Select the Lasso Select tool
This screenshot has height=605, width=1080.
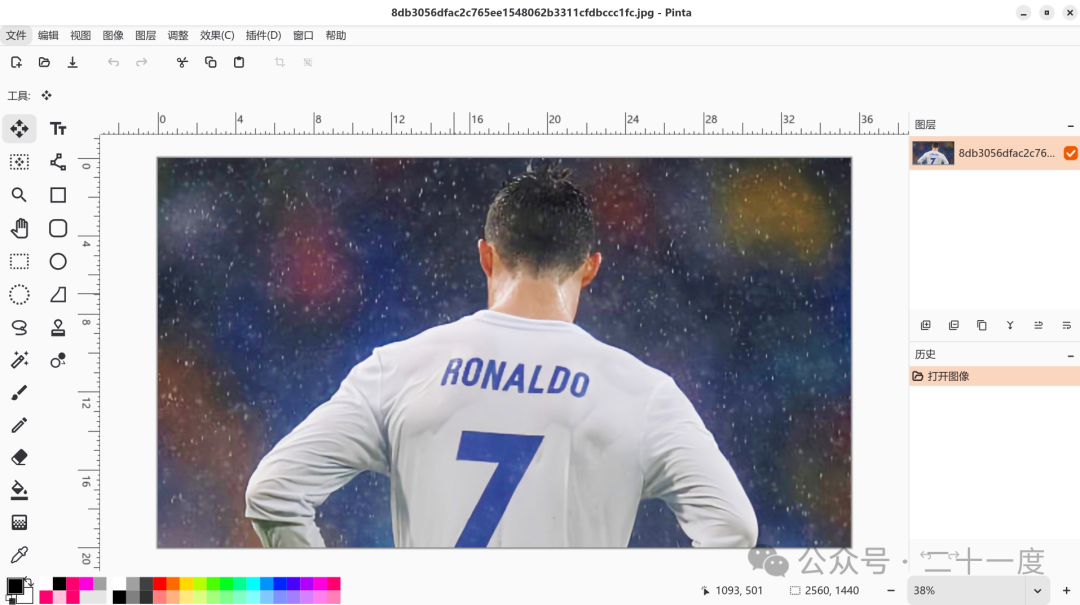pos(19,327)
